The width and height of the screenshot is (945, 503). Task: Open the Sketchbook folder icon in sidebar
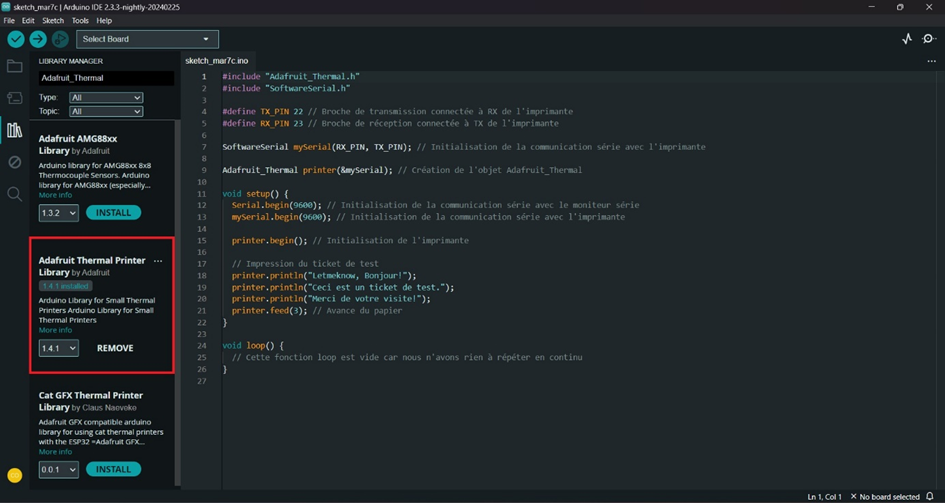click(14, 67)
